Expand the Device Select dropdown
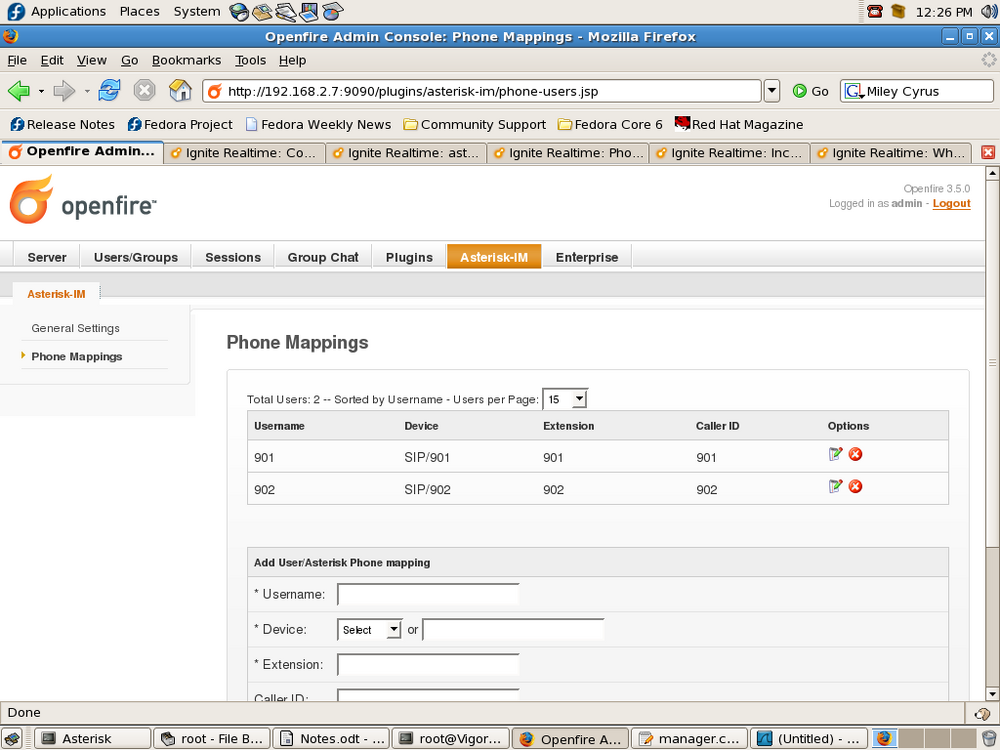Screen dimensions: 1000x750 (370, 629)
